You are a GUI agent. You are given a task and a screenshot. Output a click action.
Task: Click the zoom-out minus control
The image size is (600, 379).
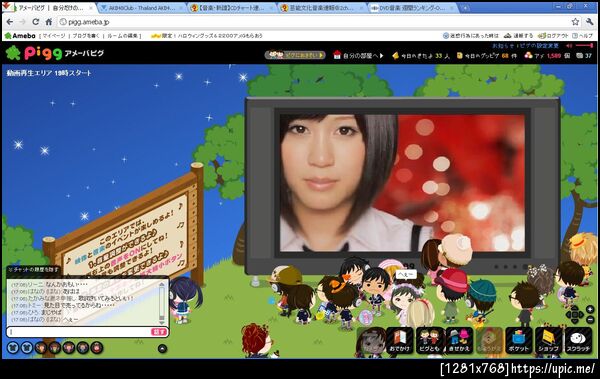click(x=590, y=320)
